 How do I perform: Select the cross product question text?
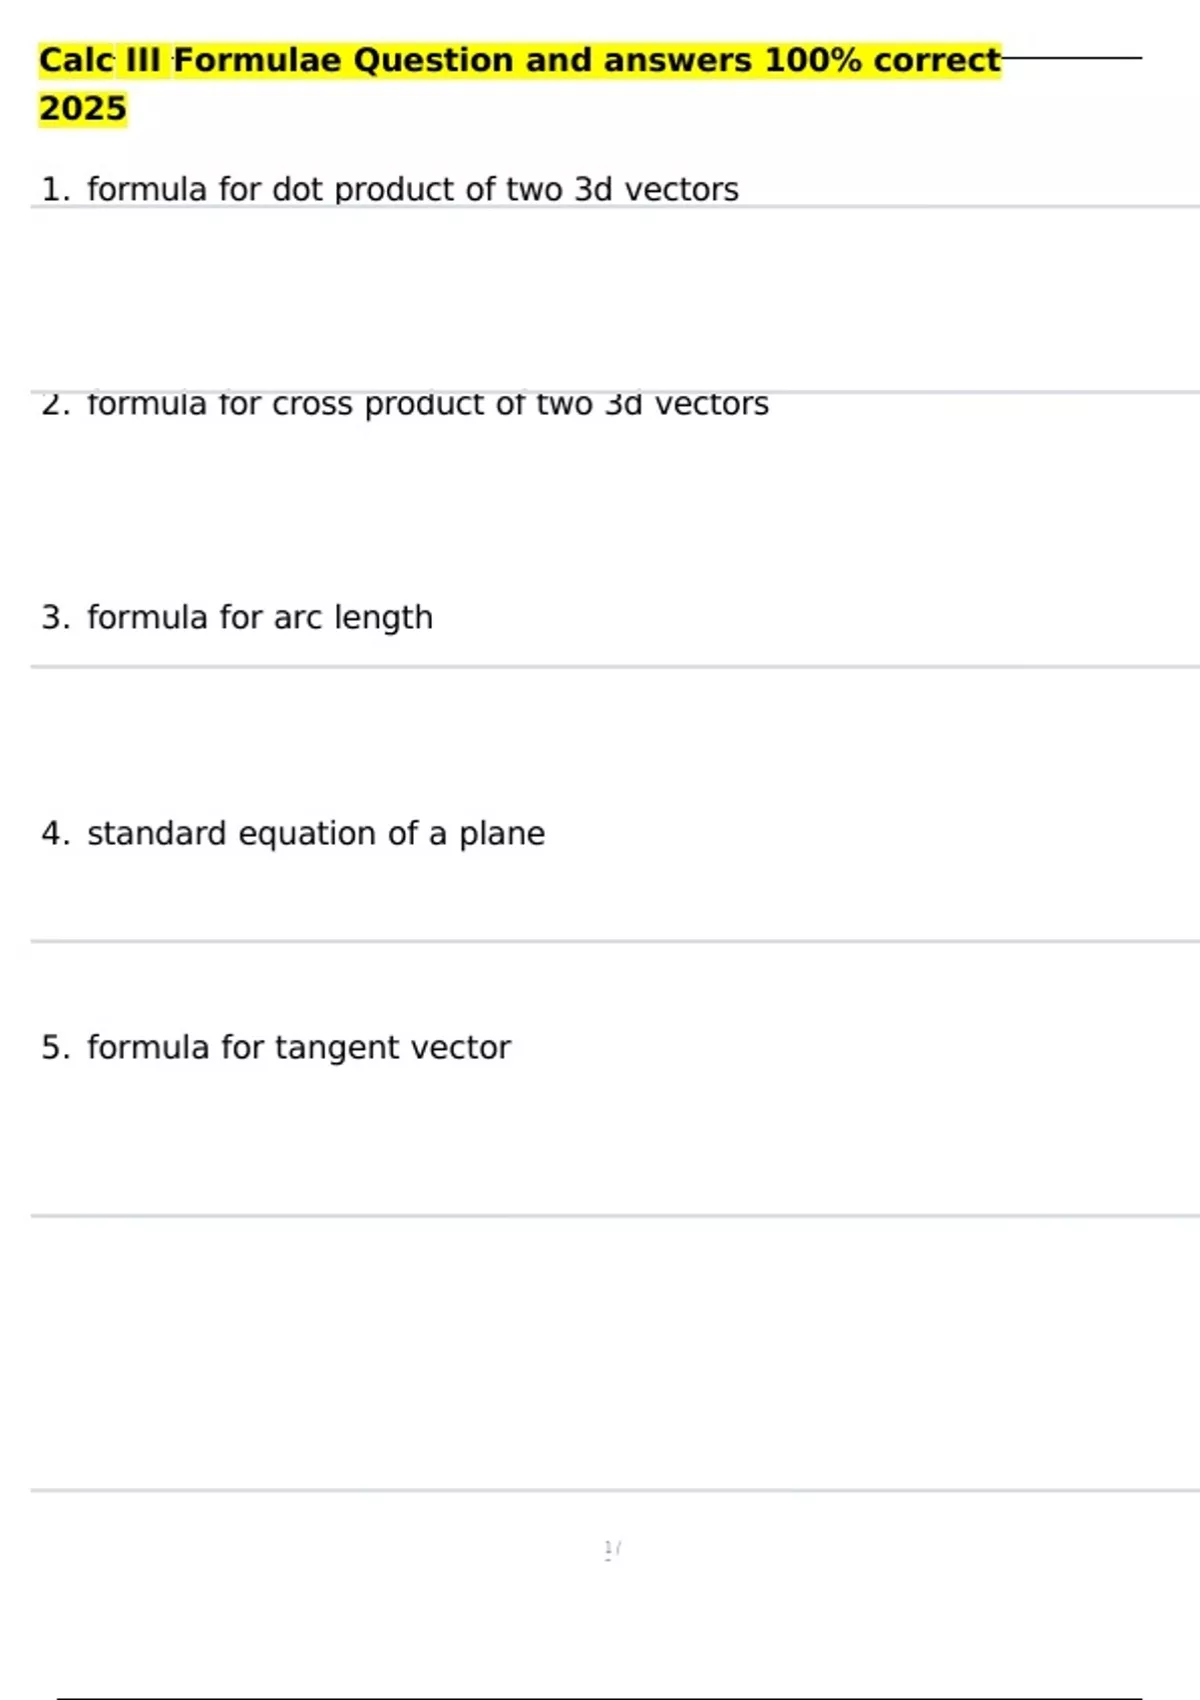click(x=427, y=405)
